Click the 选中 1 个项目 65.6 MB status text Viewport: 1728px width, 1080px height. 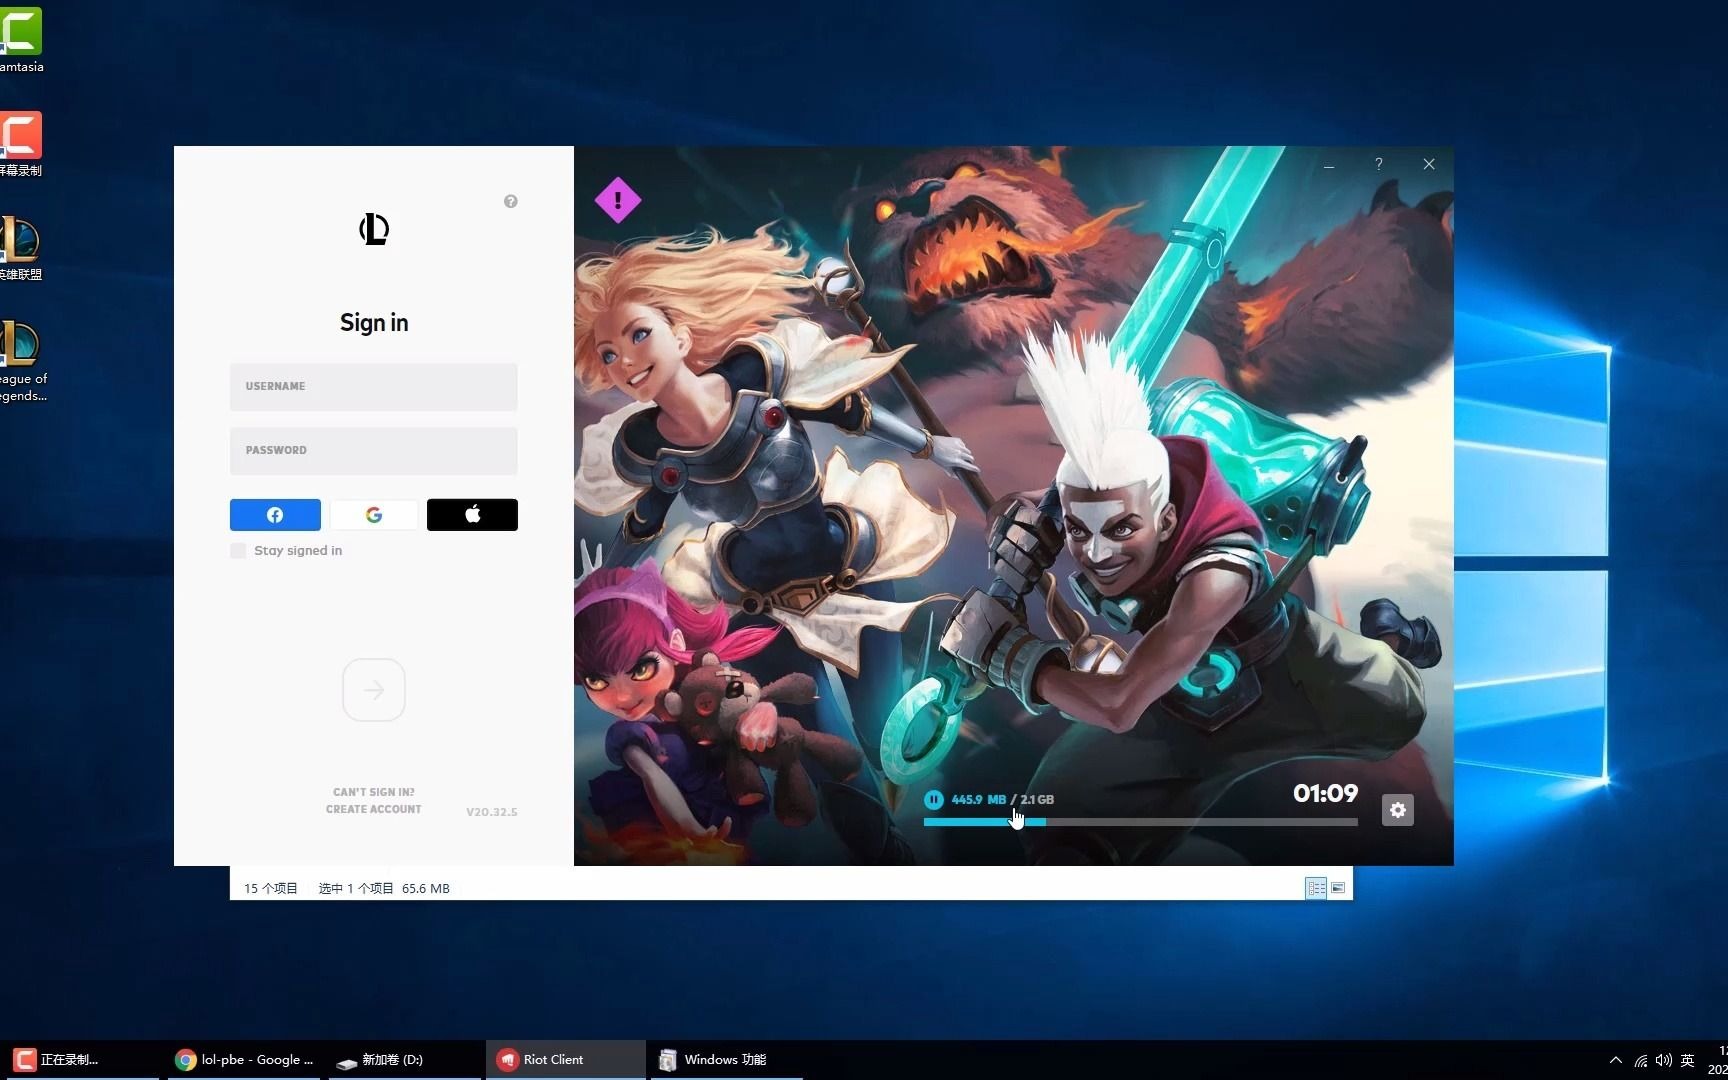tap(384, 888)
